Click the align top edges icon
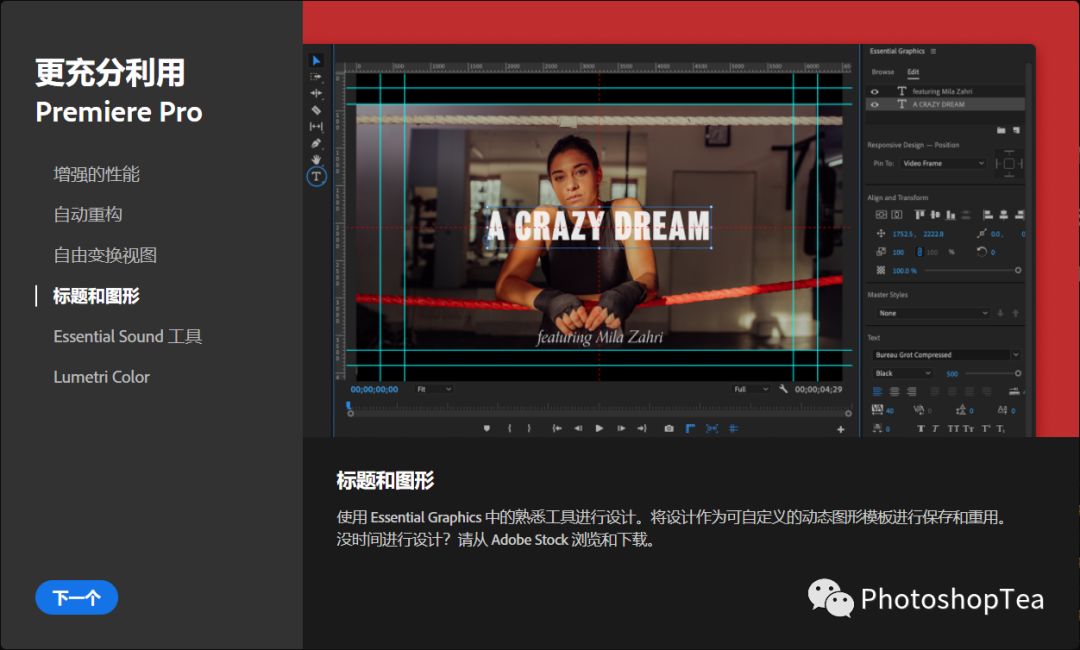The image size is (1080, 650). (920, 215)
